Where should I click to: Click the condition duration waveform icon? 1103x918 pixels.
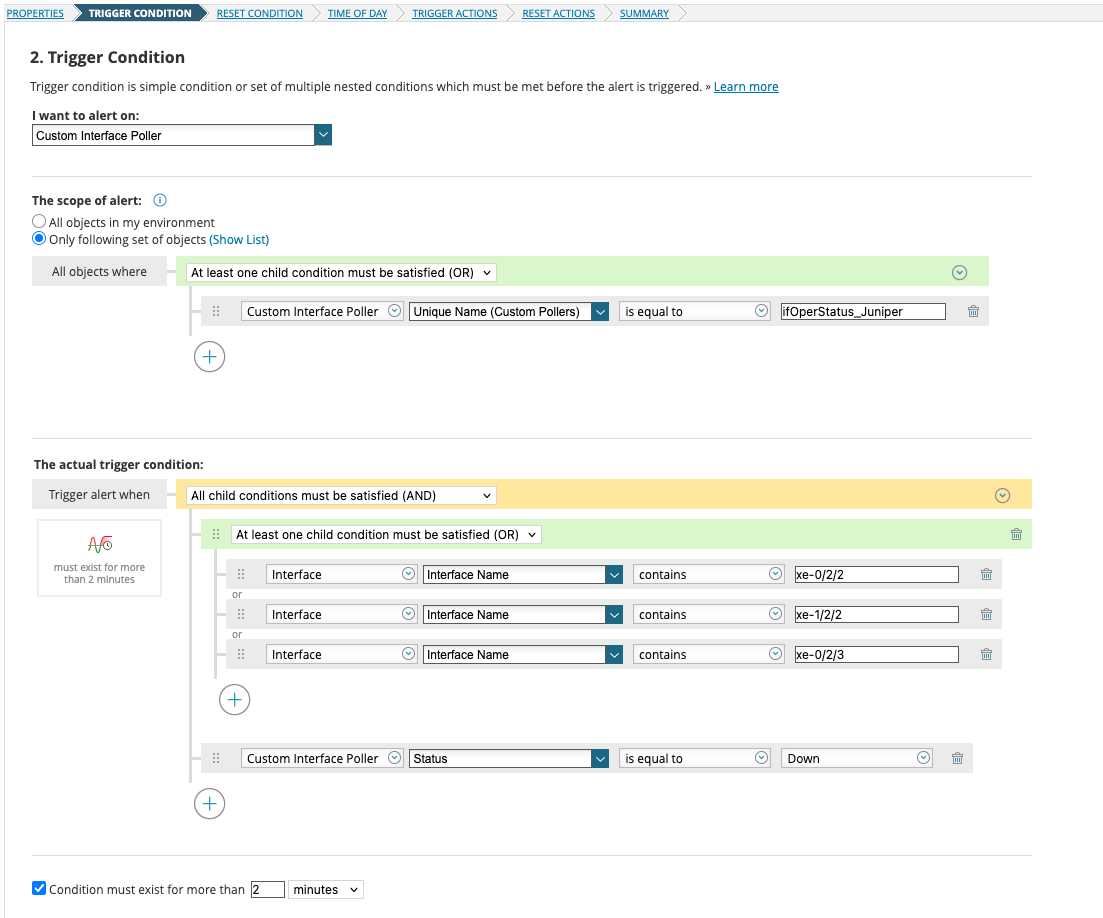pos(99,544)
